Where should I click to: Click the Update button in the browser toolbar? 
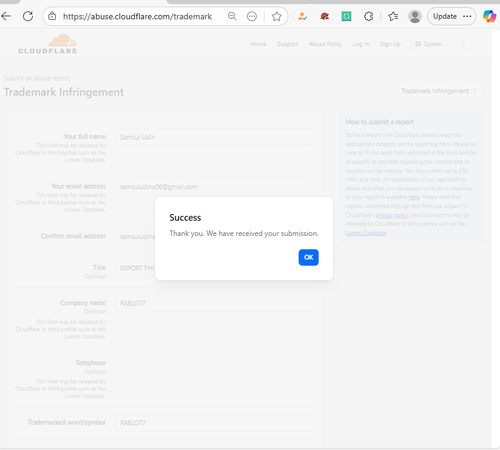coord(445,16)
